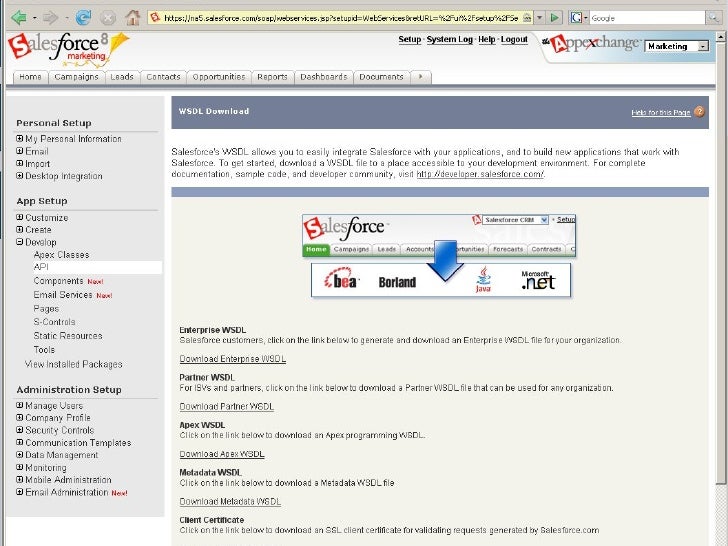Click Help for this Page link
This screenshot has height=546, width=728.
pyautogui.click(x=661, y=112)
